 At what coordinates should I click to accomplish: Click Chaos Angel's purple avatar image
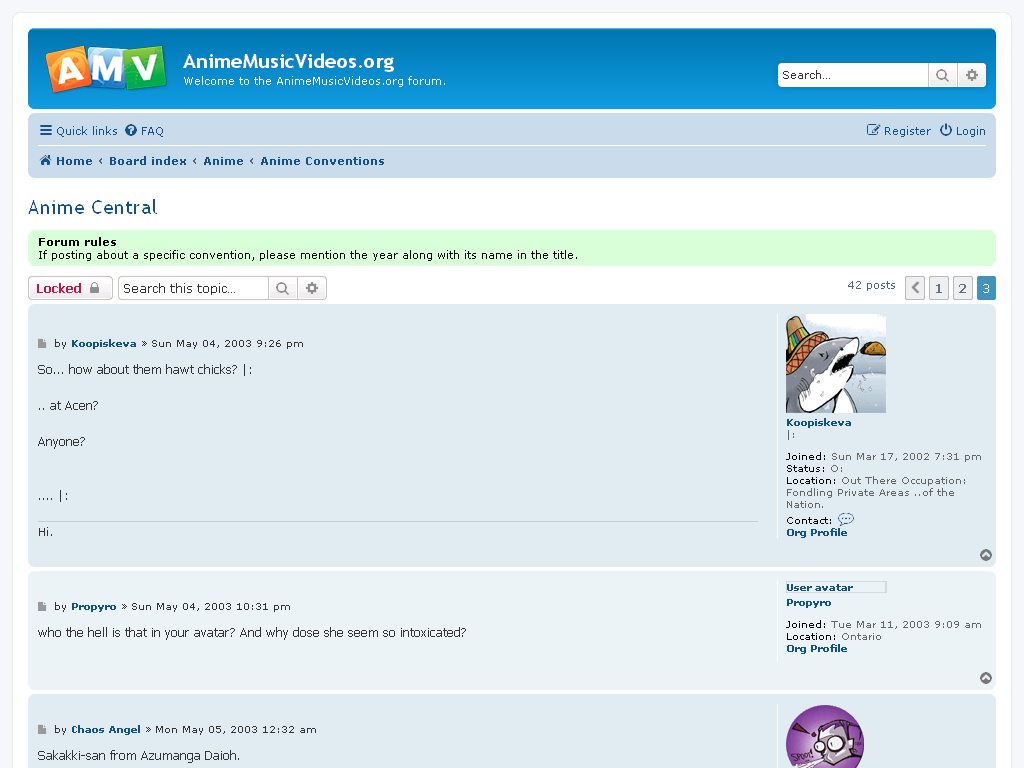tap(825, 737)
